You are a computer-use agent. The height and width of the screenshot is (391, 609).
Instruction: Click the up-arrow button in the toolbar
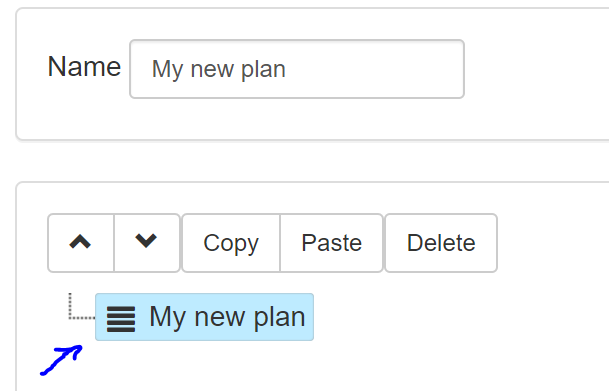tap(81, 243)
